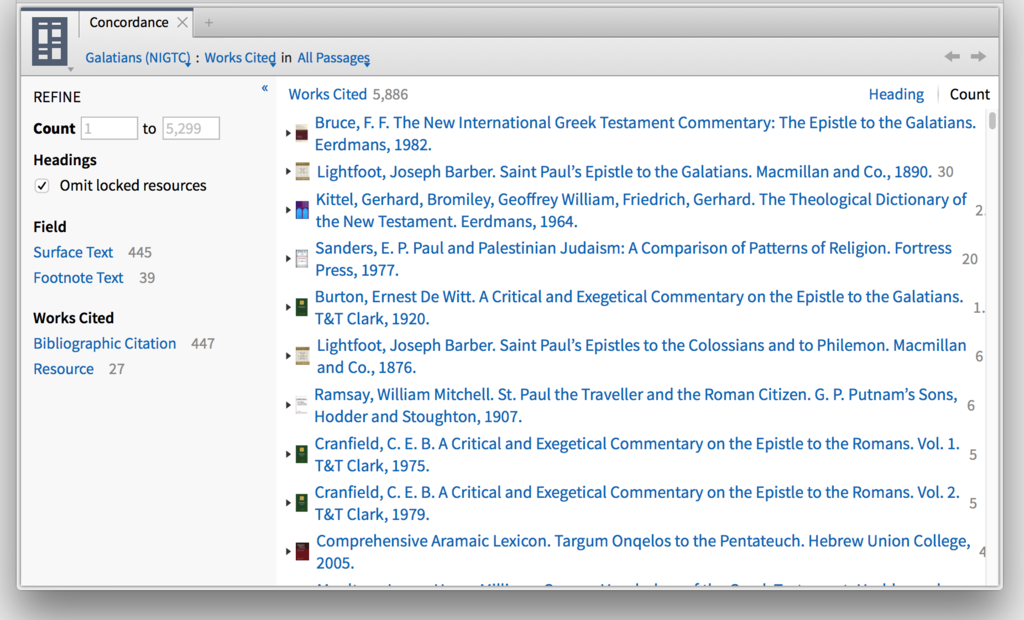This screenshot has height=620, width=1024.
Task: Click the Burton Galatians commentary cover icon
Action: pos(302,307)
